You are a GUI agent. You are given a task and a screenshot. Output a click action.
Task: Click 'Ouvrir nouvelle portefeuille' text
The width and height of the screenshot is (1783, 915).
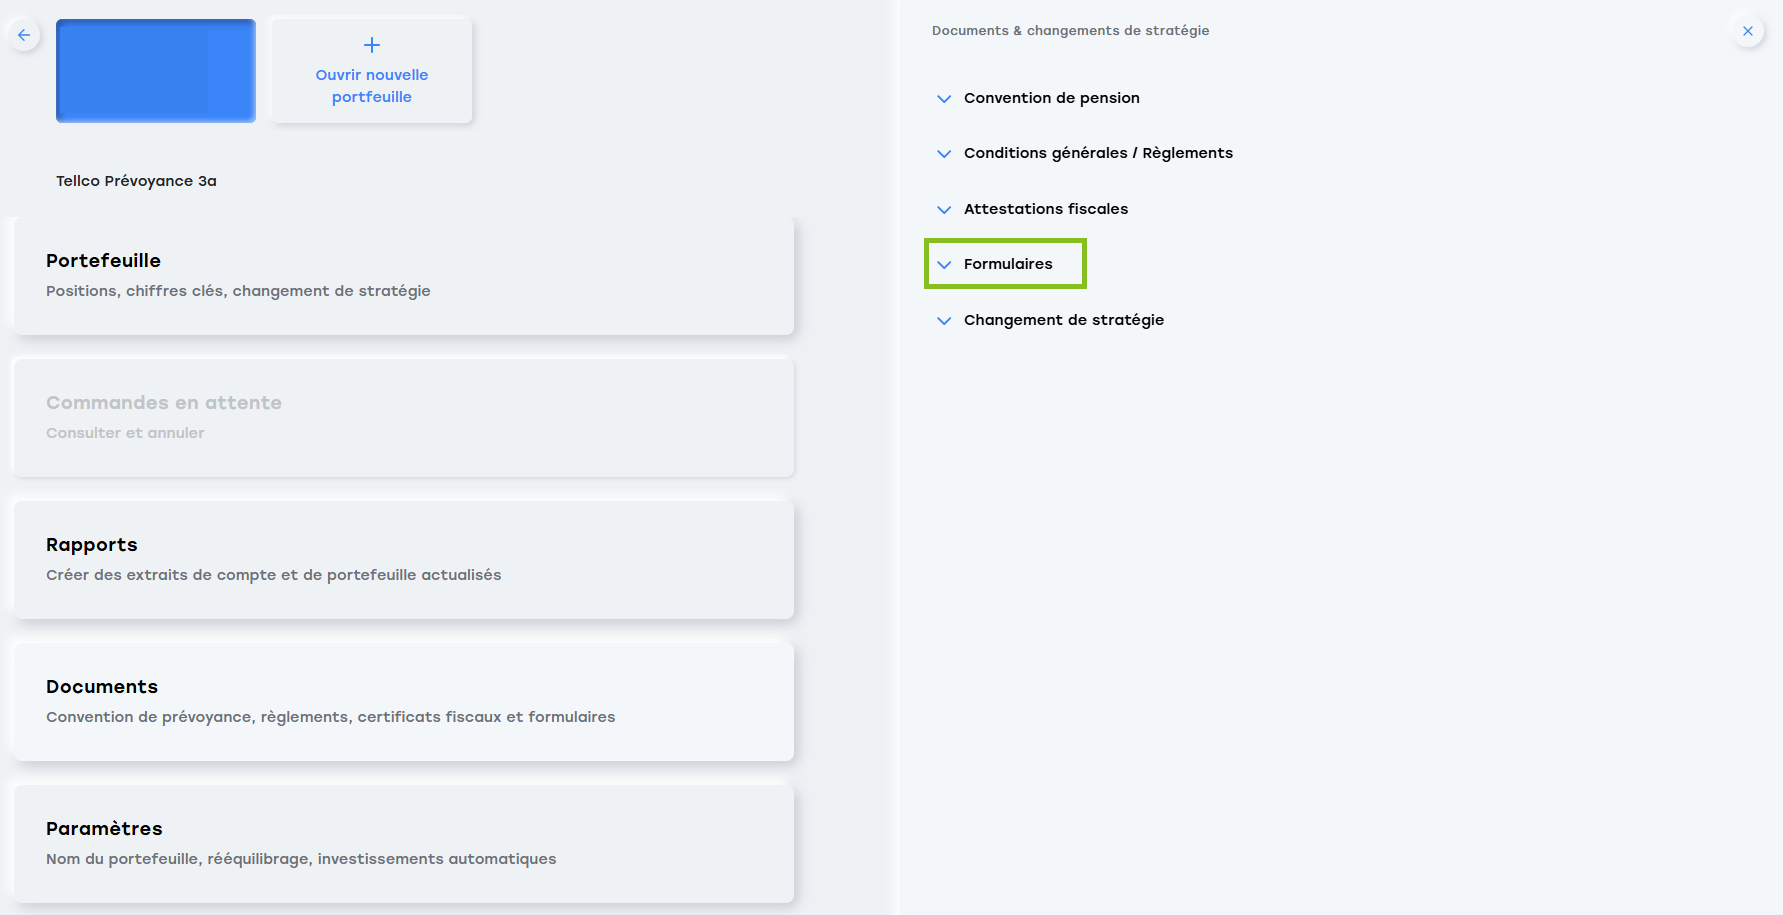tap(372, 86)
